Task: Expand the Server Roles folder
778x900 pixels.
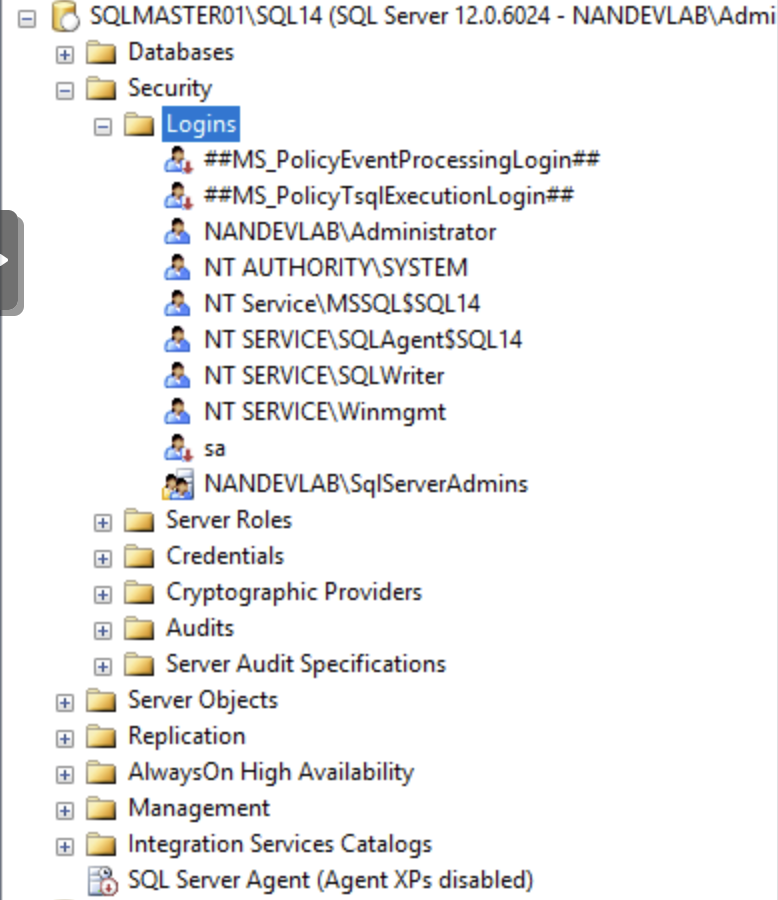Action: [102, 522]
